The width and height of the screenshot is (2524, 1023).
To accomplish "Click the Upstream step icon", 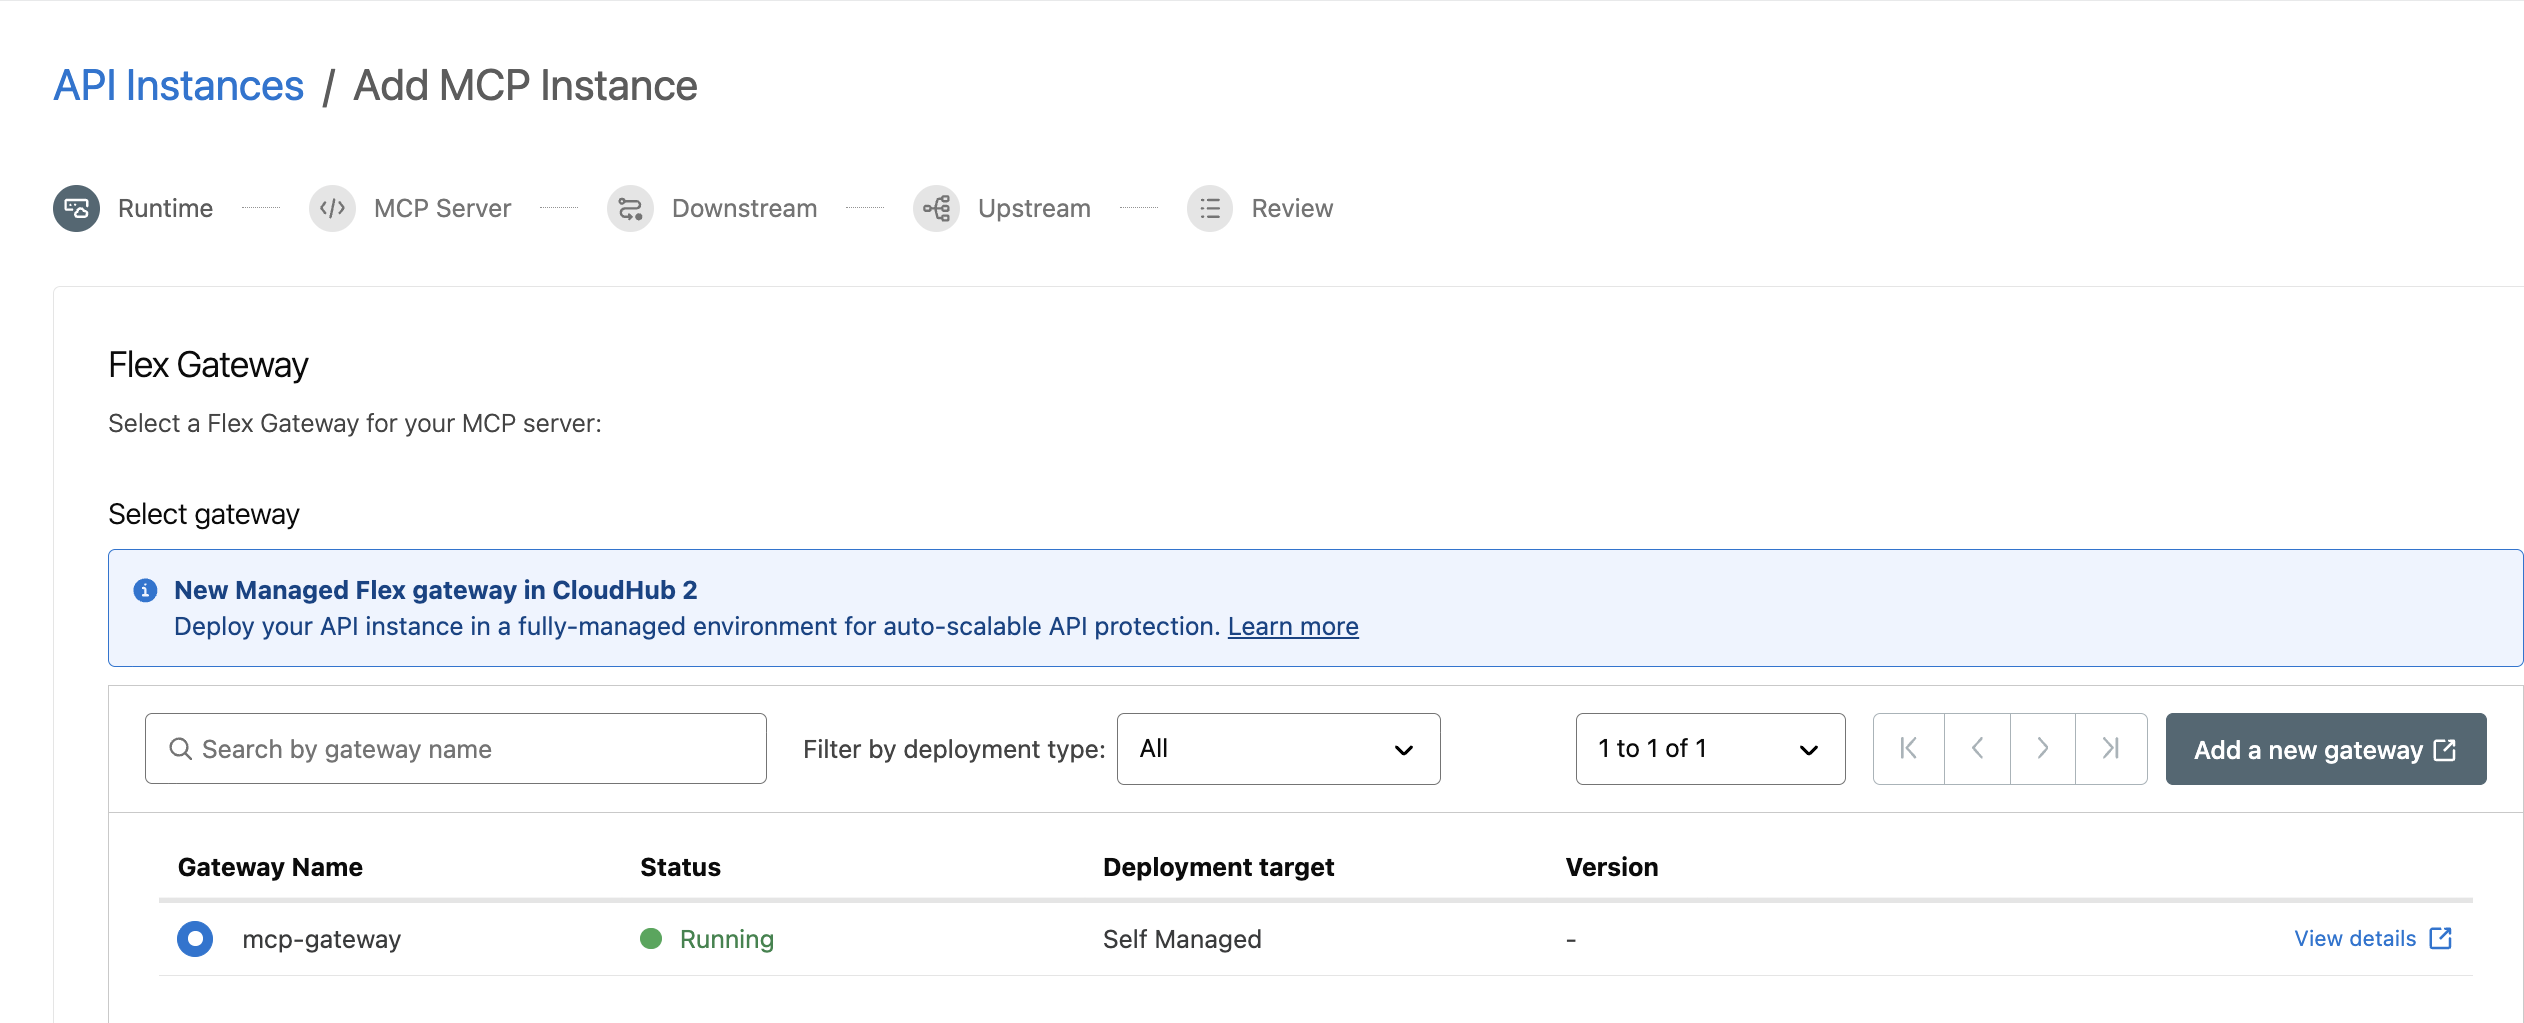I will pyautogui.click(x=936, y=208).
